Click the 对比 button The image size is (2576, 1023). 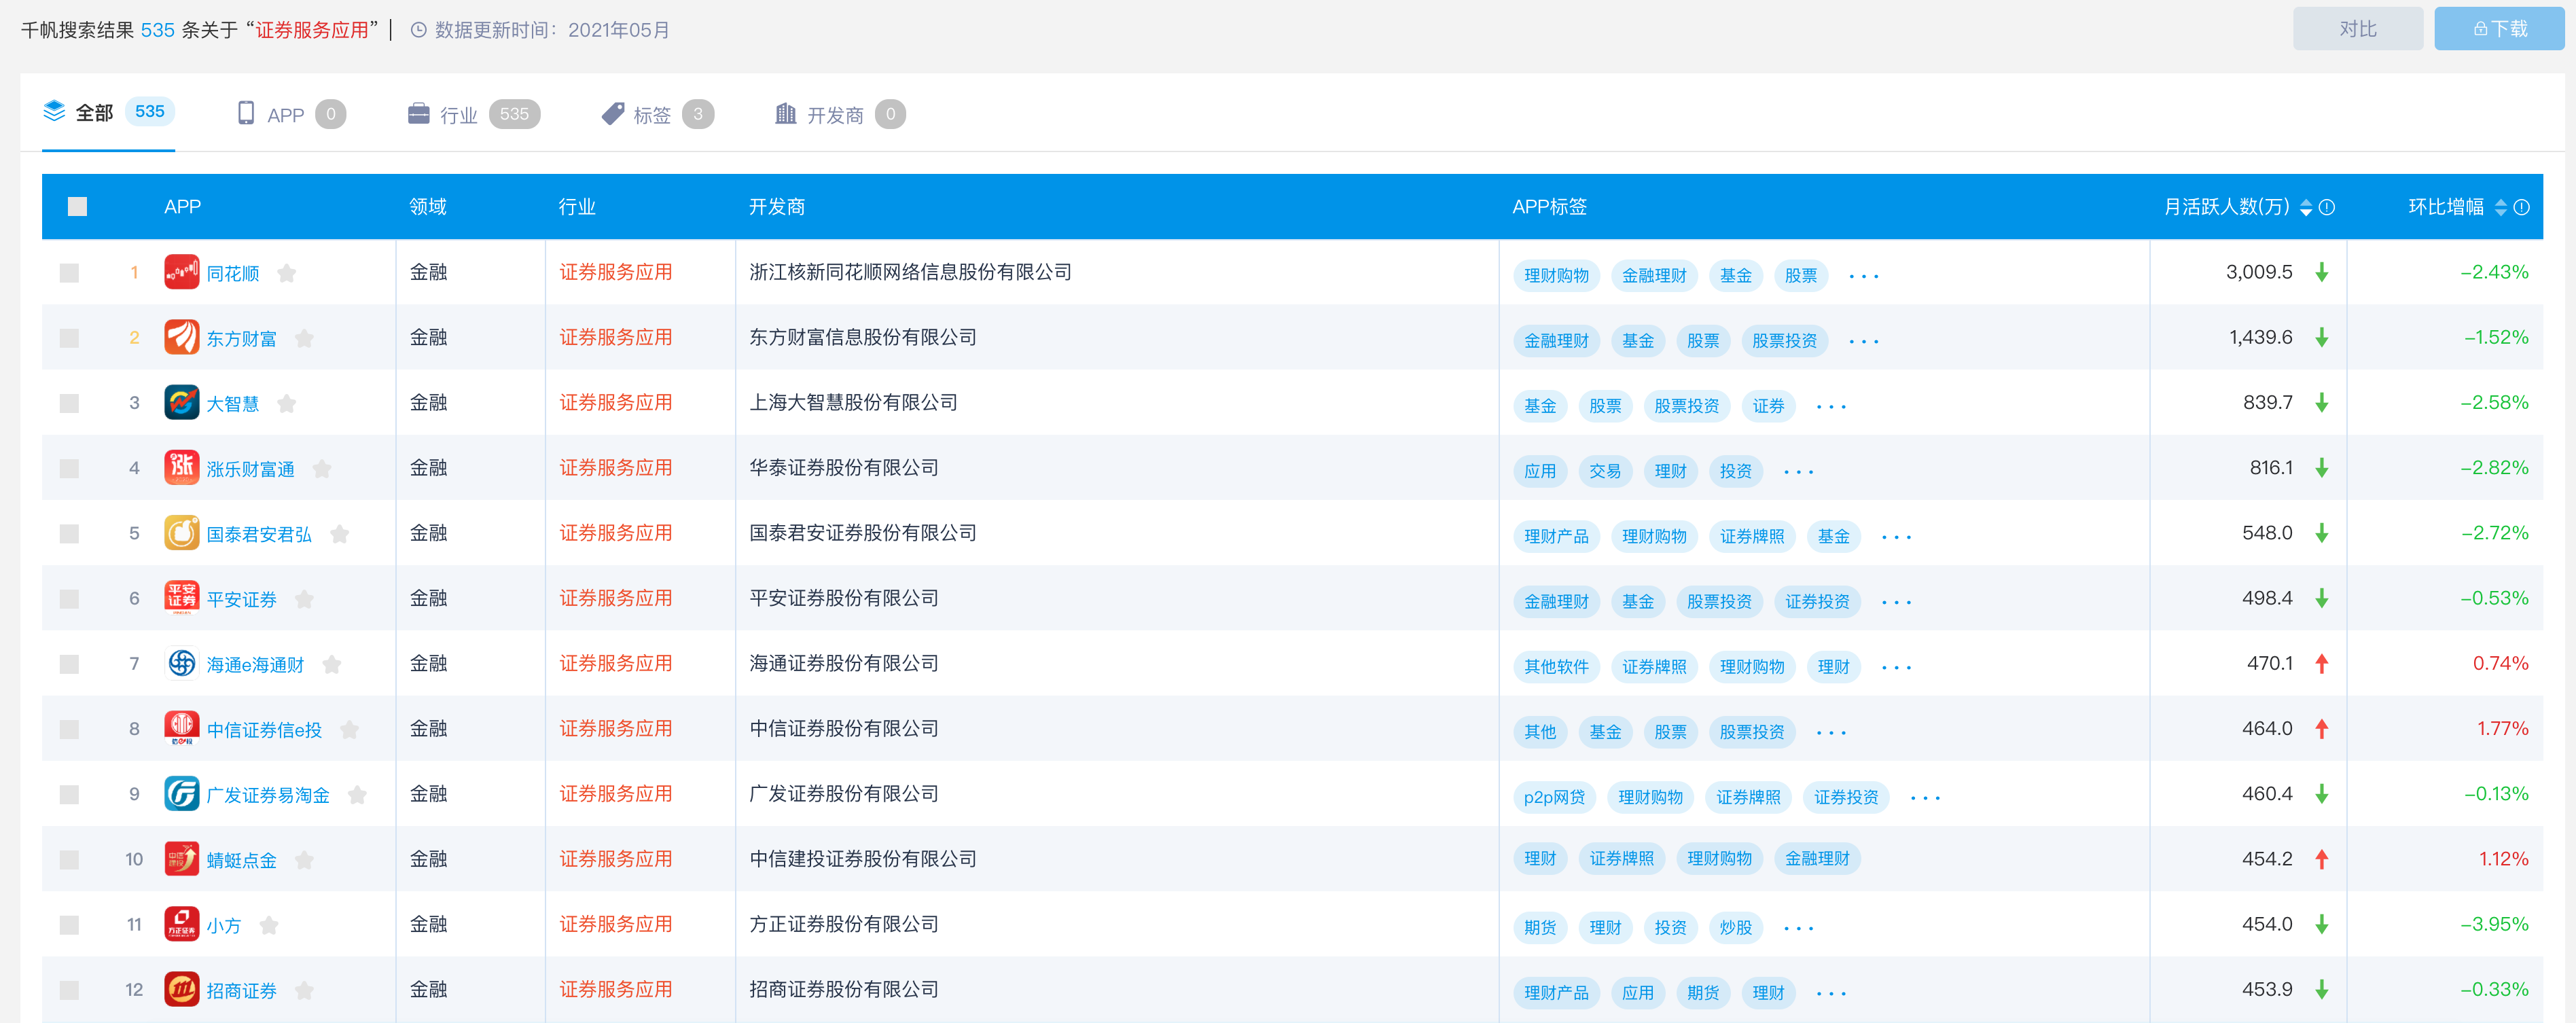[x=2357, y=29]
